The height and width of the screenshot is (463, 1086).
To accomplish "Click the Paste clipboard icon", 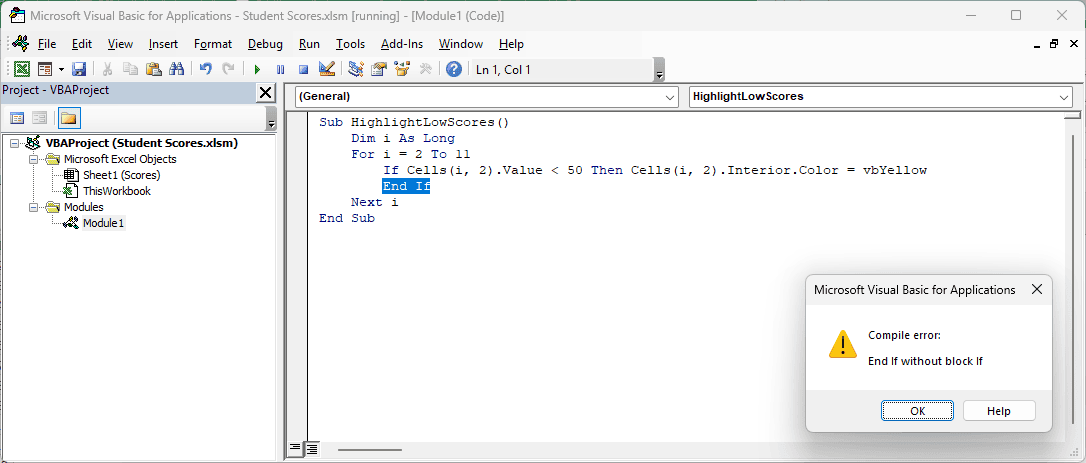I will 153,69.
